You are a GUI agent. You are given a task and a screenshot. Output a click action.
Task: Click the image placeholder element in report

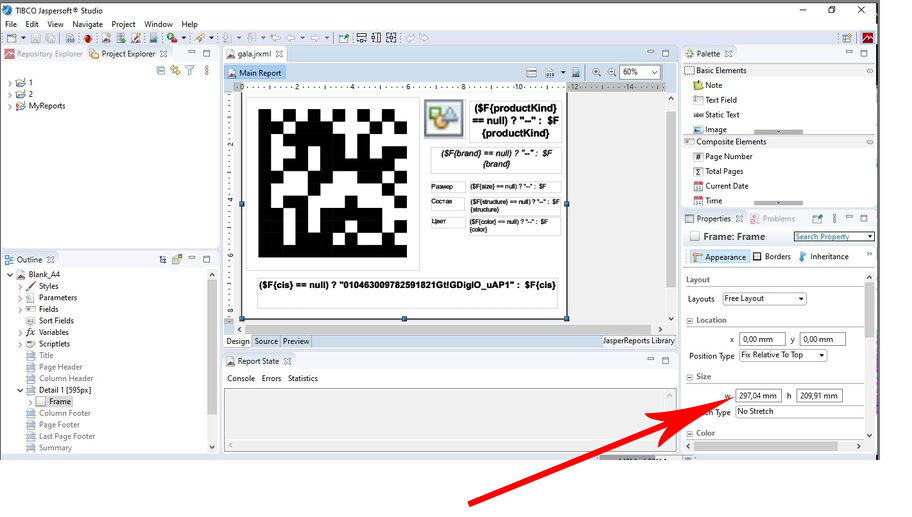pyautogui.click(x=444, y=119)
